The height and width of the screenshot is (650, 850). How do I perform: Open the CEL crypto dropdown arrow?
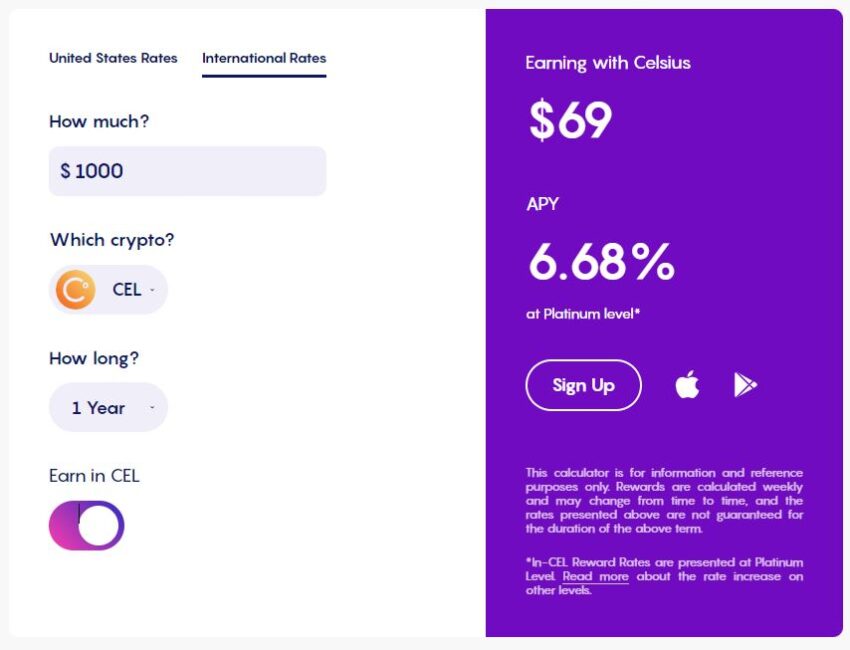(152, 290)
